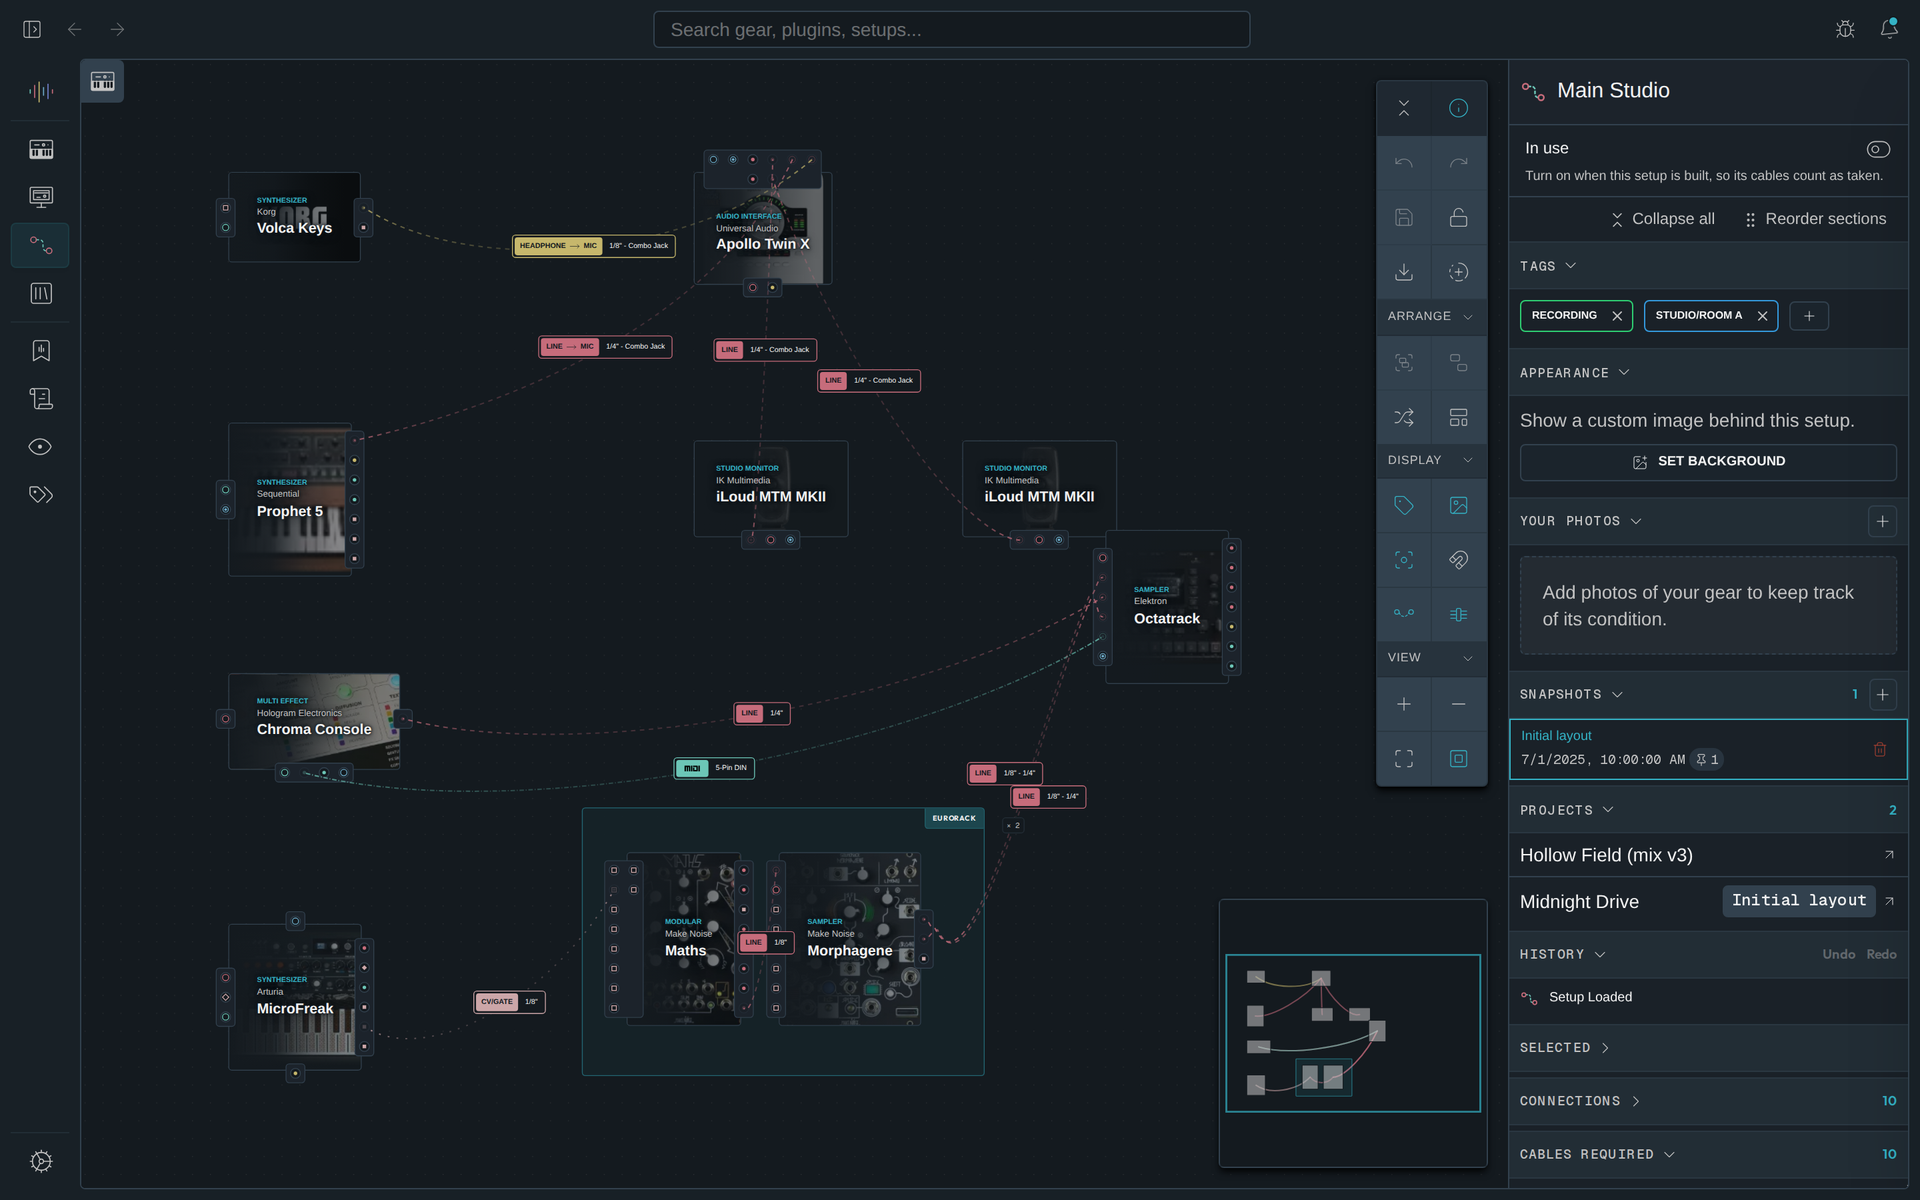1920x1200 pixels.
Task: Toggle the lock icon in toolbar
Action: coord(1459,217)
